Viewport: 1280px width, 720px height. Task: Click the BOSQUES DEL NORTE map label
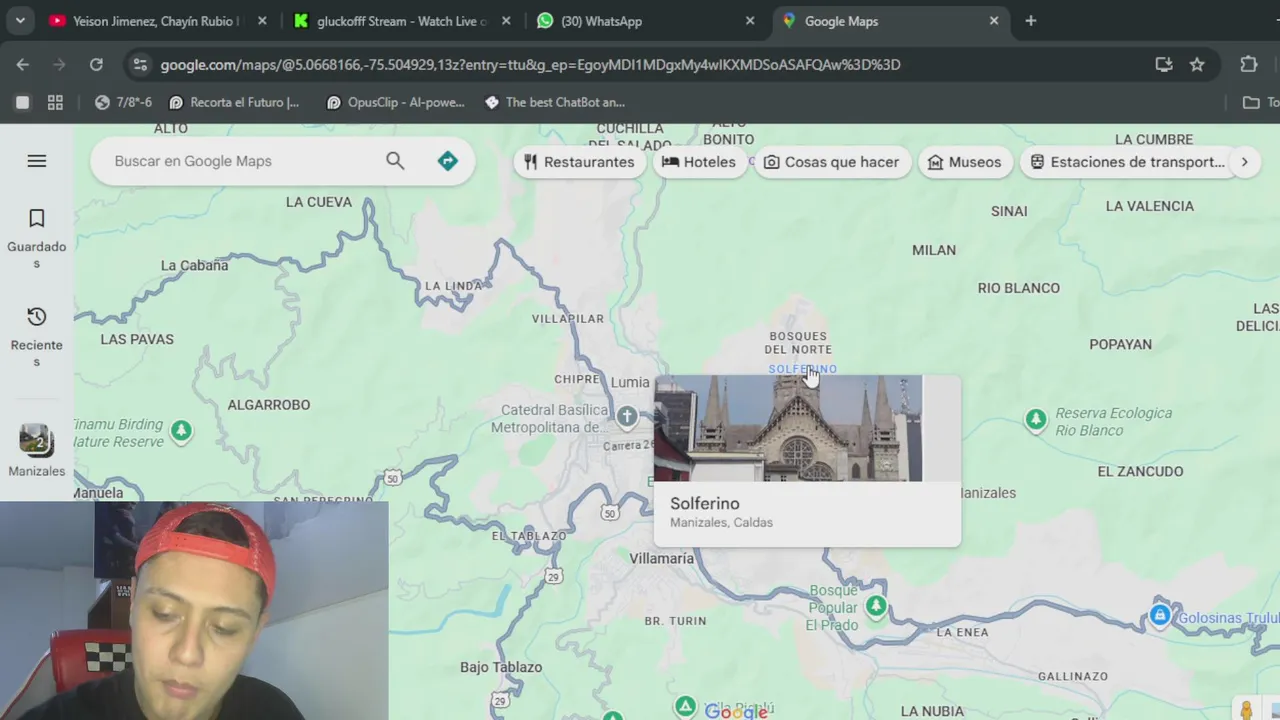click(798, 343)
